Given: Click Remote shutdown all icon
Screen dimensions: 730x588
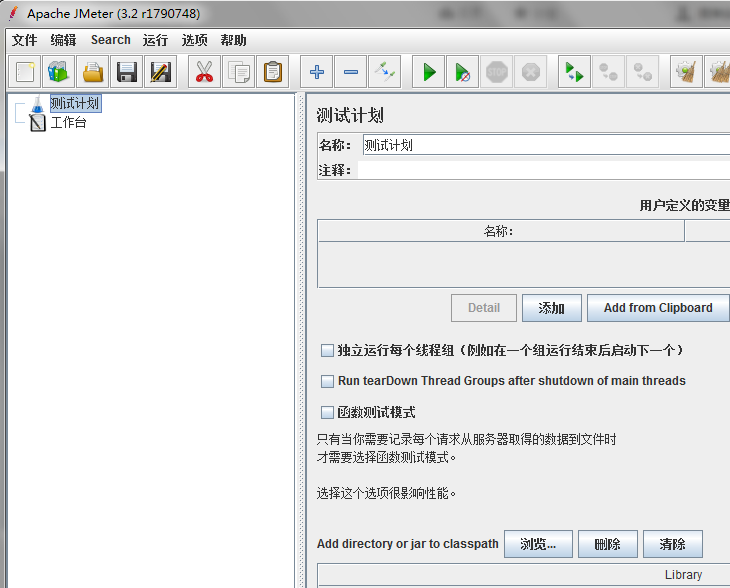Looking at the screenshot, I should 642,72.
